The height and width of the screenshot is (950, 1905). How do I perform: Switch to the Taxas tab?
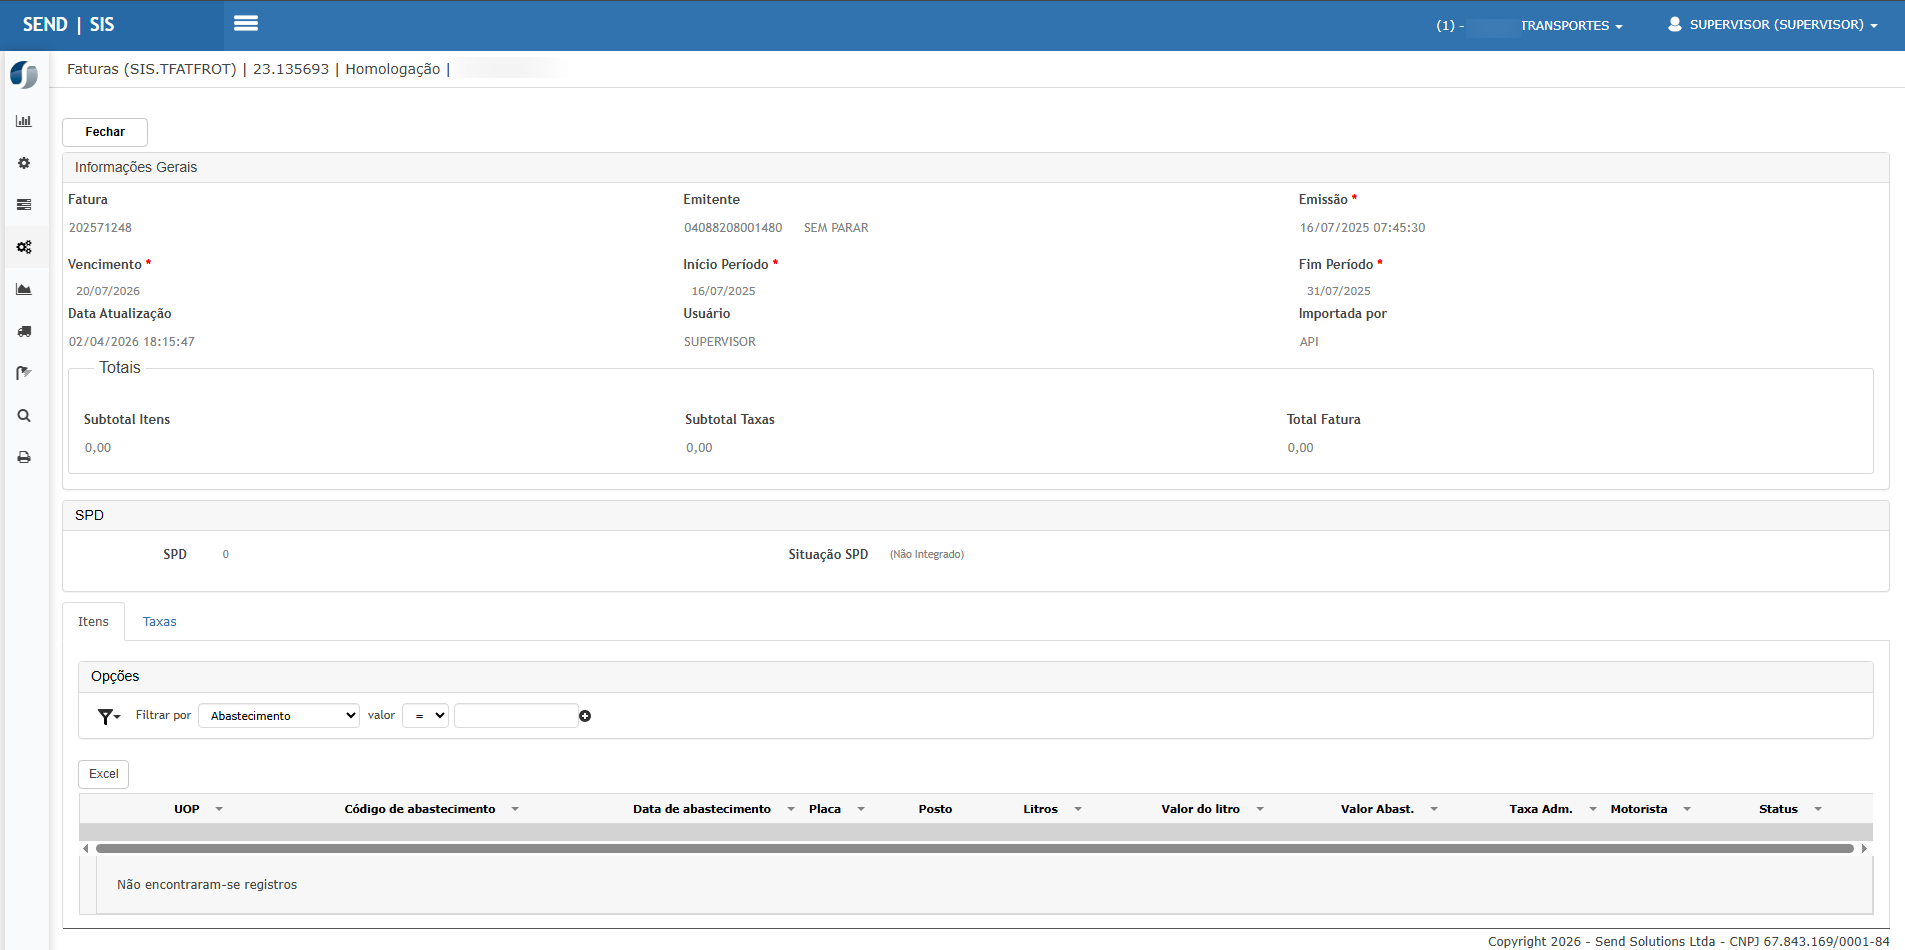click(159, 622)
